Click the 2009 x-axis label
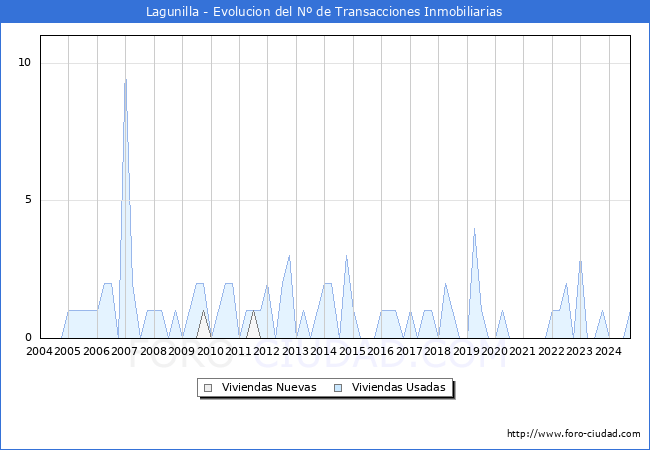This screenshot has height=450, width=650. (182, 351)
